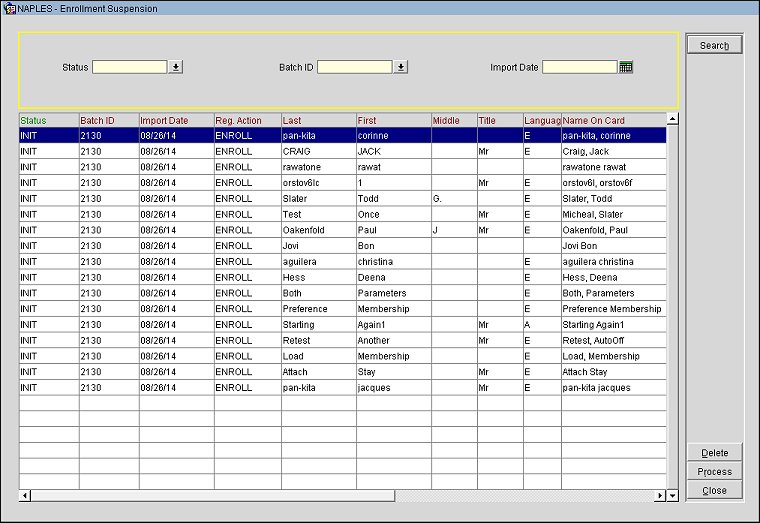
Task: Click the middle initial cell G.
Action: coord(454,199)
